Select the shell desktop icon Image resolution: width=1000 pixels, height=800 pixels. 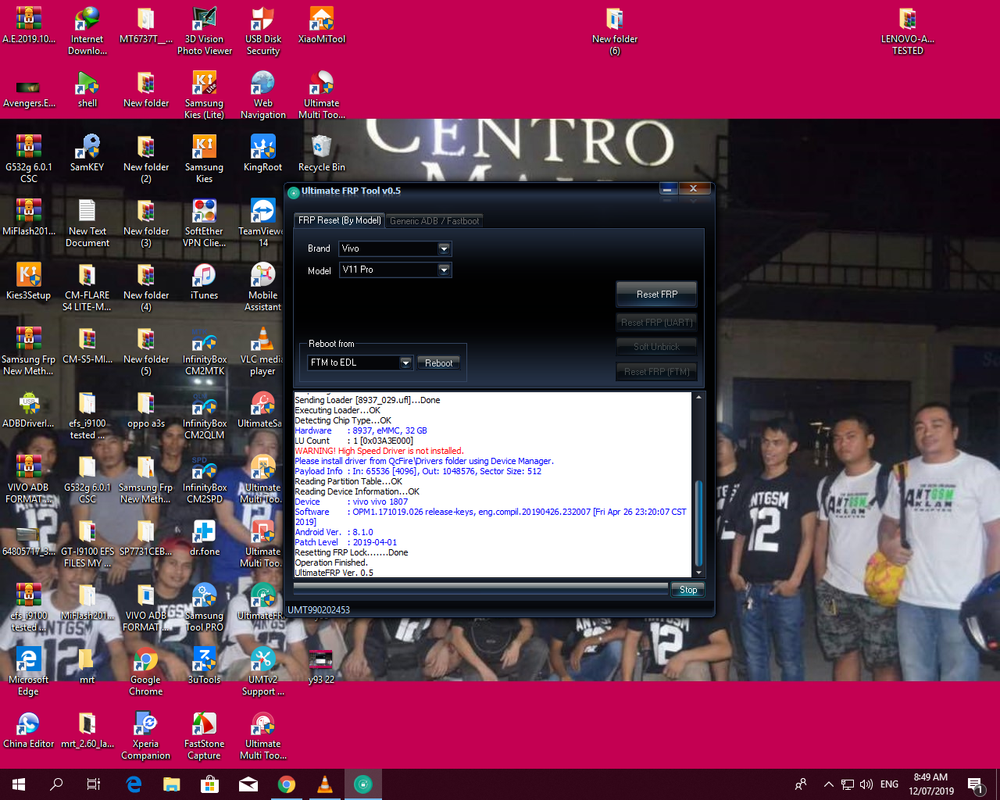87,89
